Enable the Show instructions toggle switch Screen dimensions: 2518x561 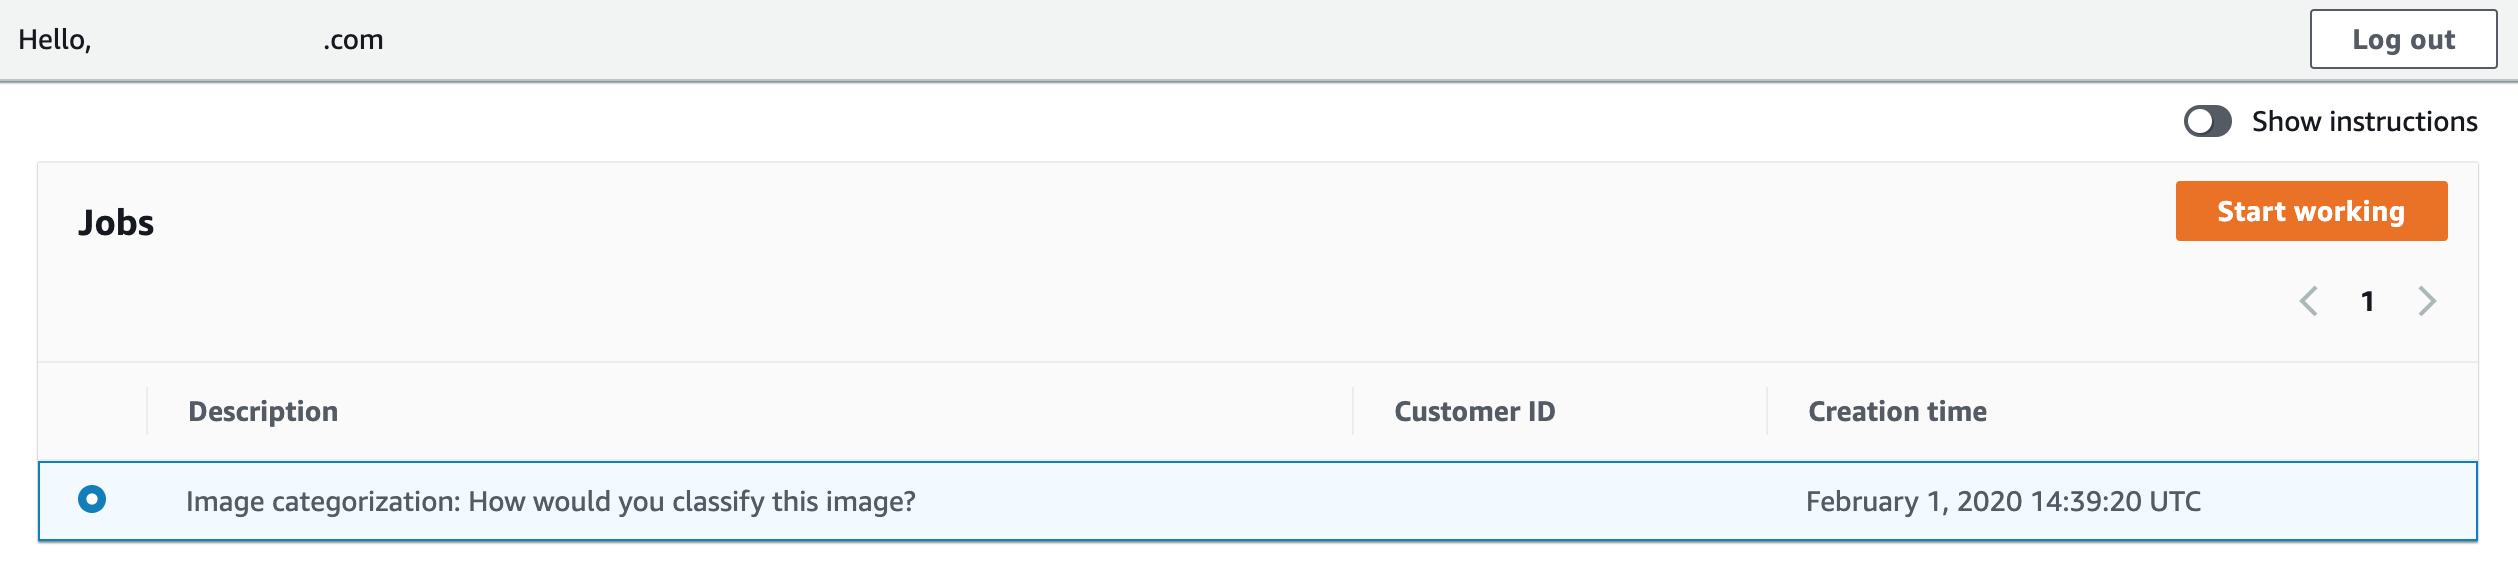pyautogui.click(x=2207, y=121)
